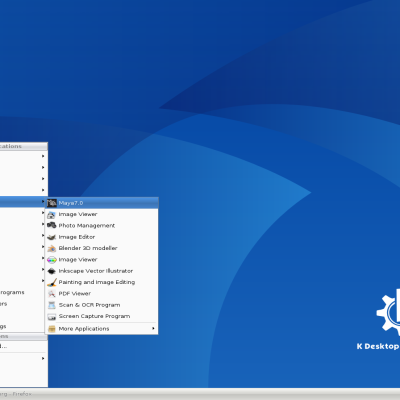The width and height of the screenshot is (400, 400).
Task: Switch to the Firefox window in taskbar
Action: coord(16,394)
